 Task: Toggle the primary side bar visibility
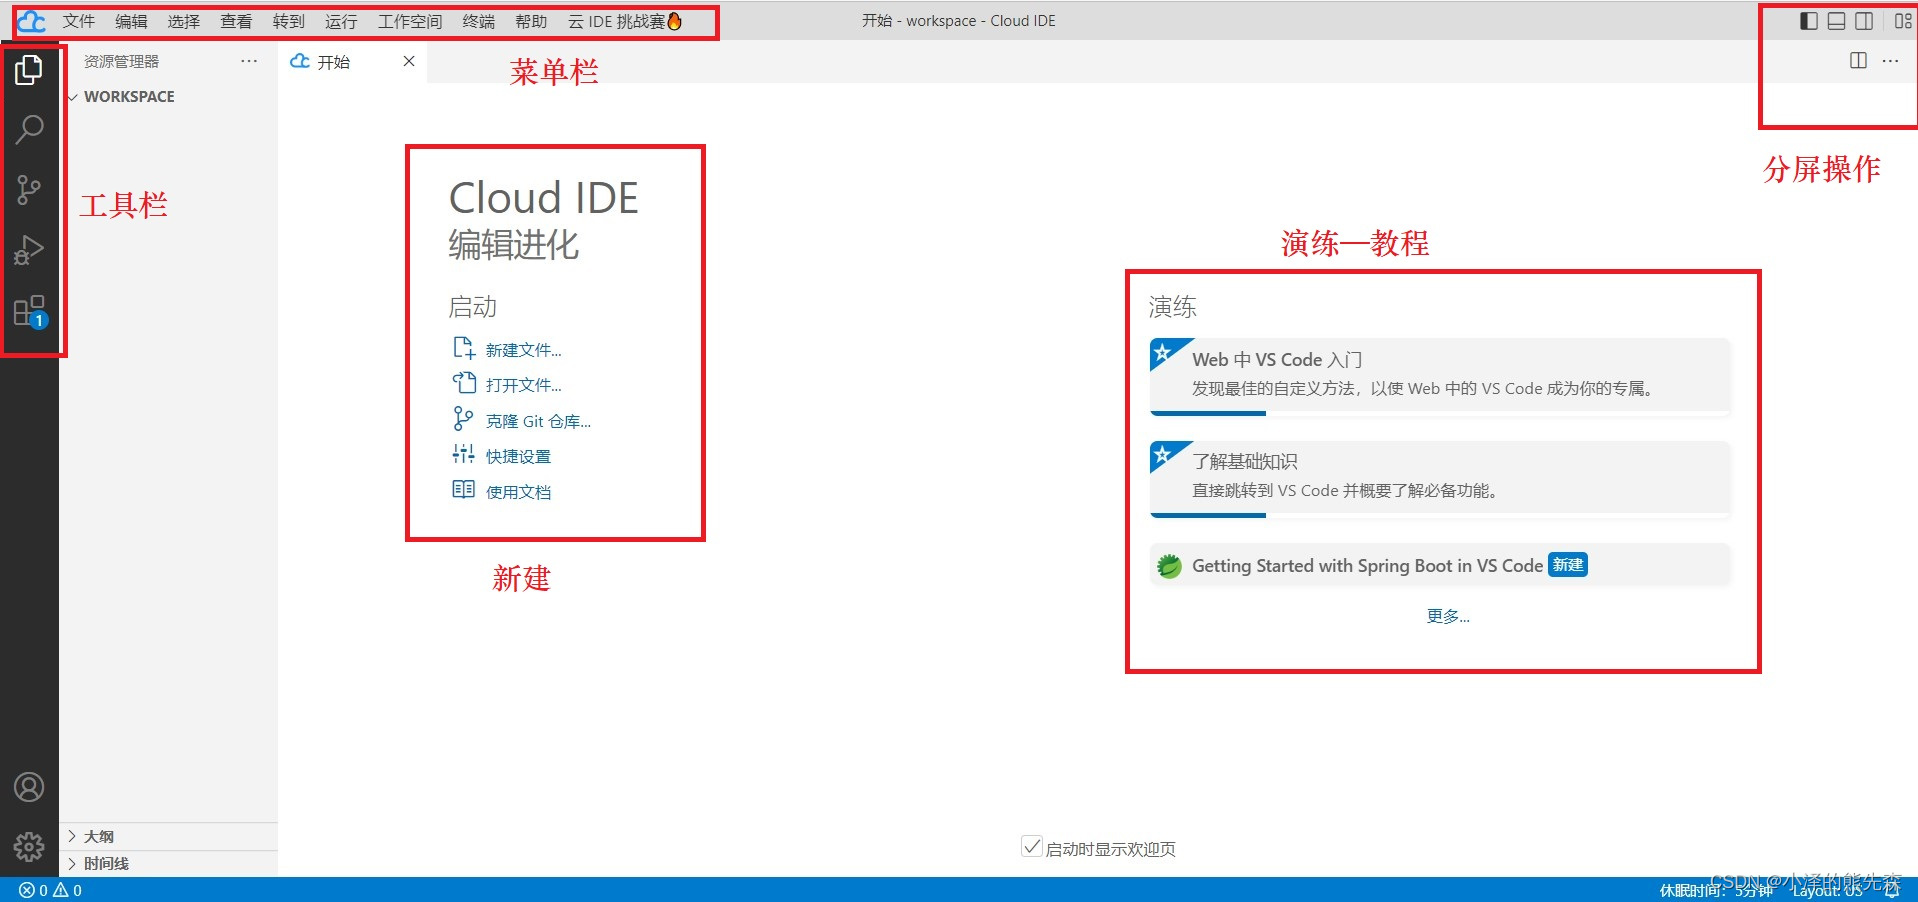[x=1809, y=21]
